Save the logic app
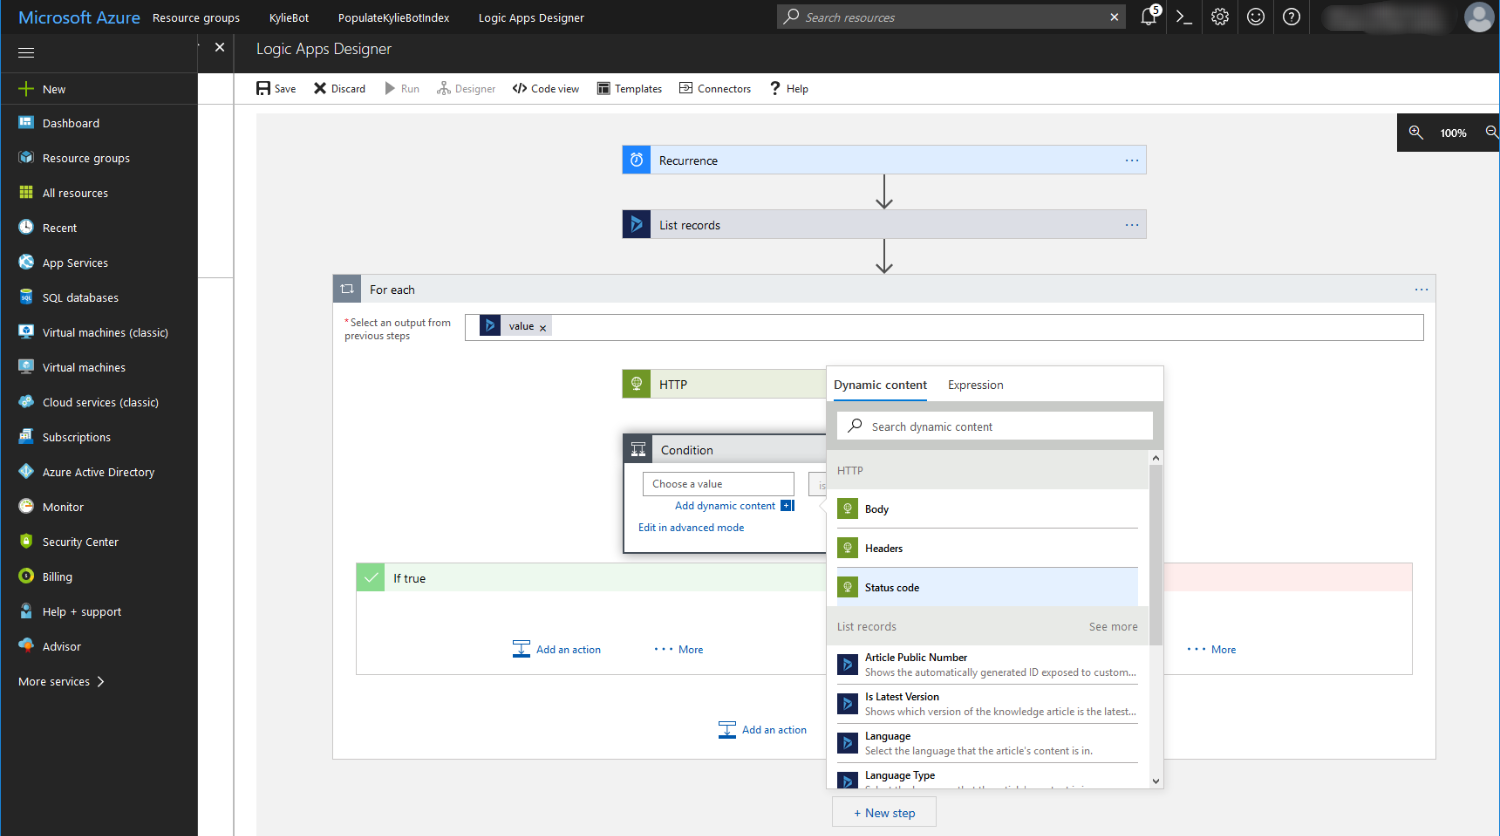1500x836 pixels. [276, 89]
